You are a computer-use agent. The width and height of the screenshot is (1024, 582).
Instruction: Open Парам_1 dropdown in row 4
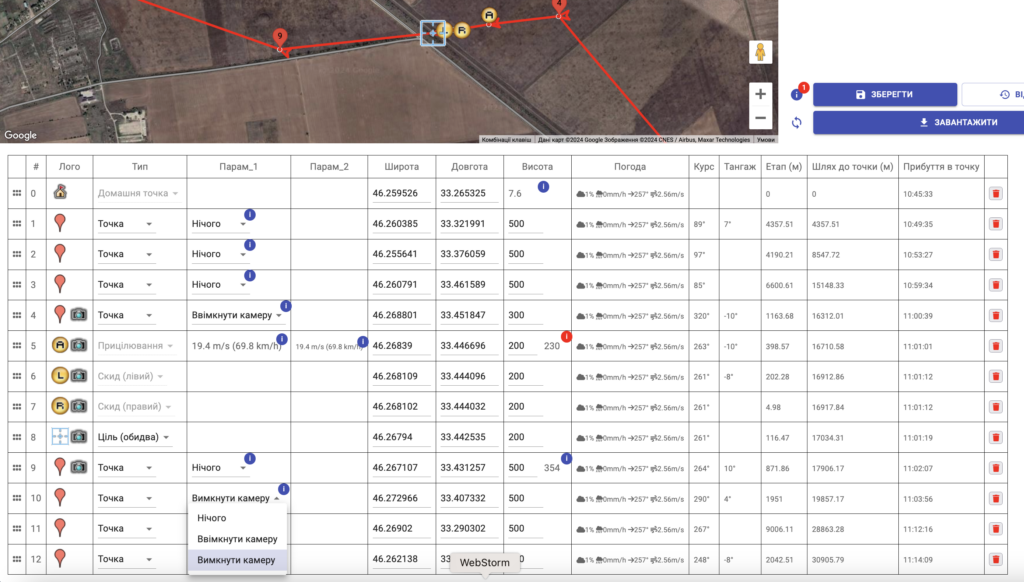[236, 316]
